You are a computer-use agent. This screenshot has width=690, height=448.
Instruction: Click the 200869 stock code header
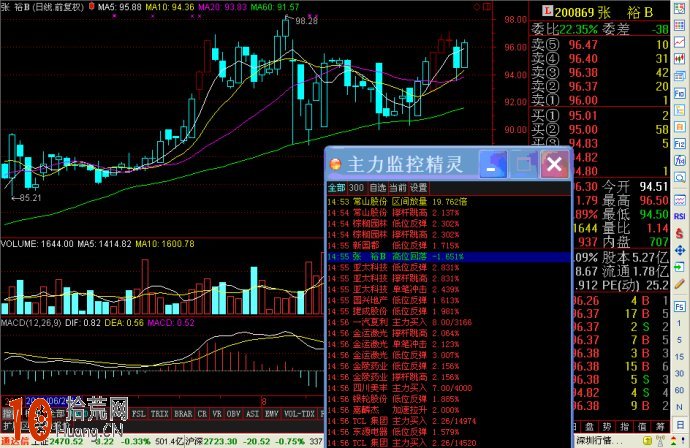coord(574,12)
